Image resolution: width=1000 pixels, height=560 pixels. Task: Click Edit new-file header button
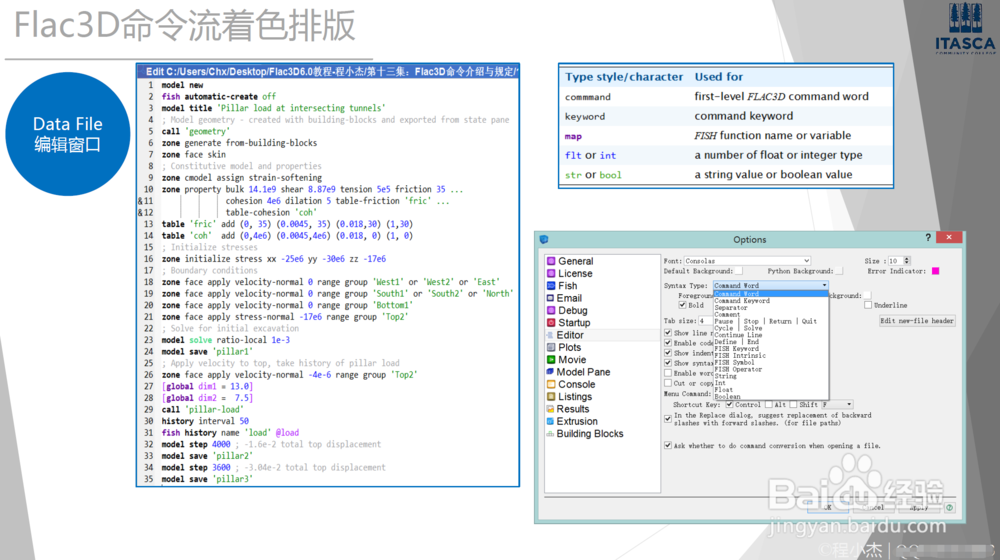click(917, 321)
